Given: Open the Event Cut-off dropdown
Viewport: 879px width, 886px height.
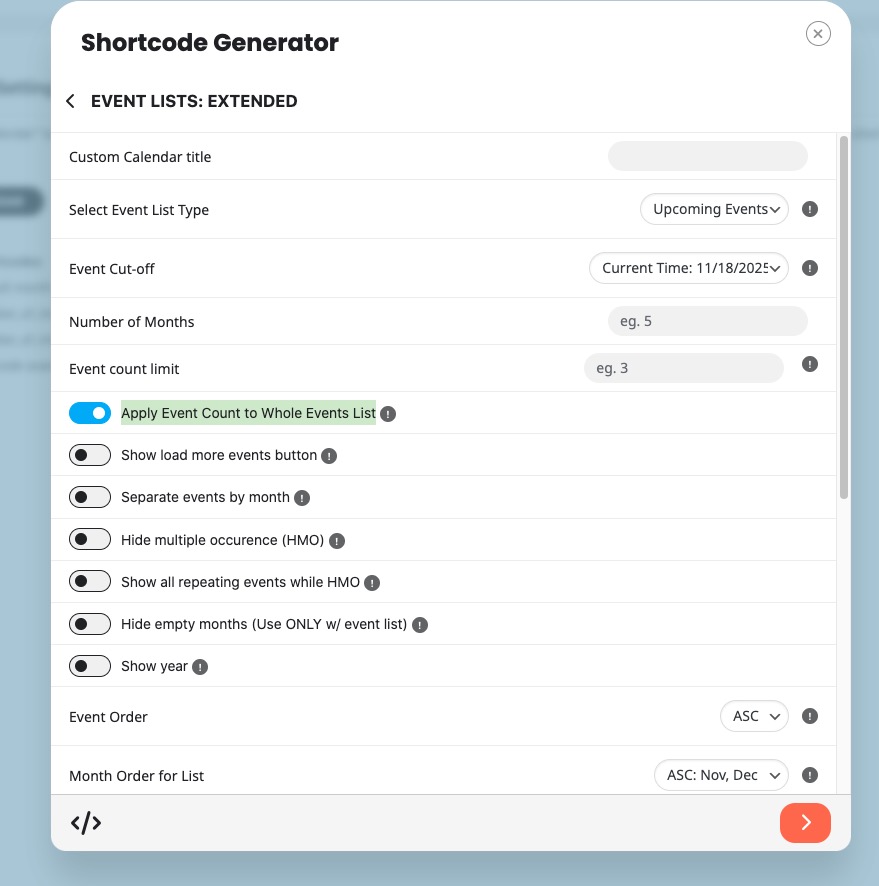Looking at the screenshot, I should pos(688,268).
